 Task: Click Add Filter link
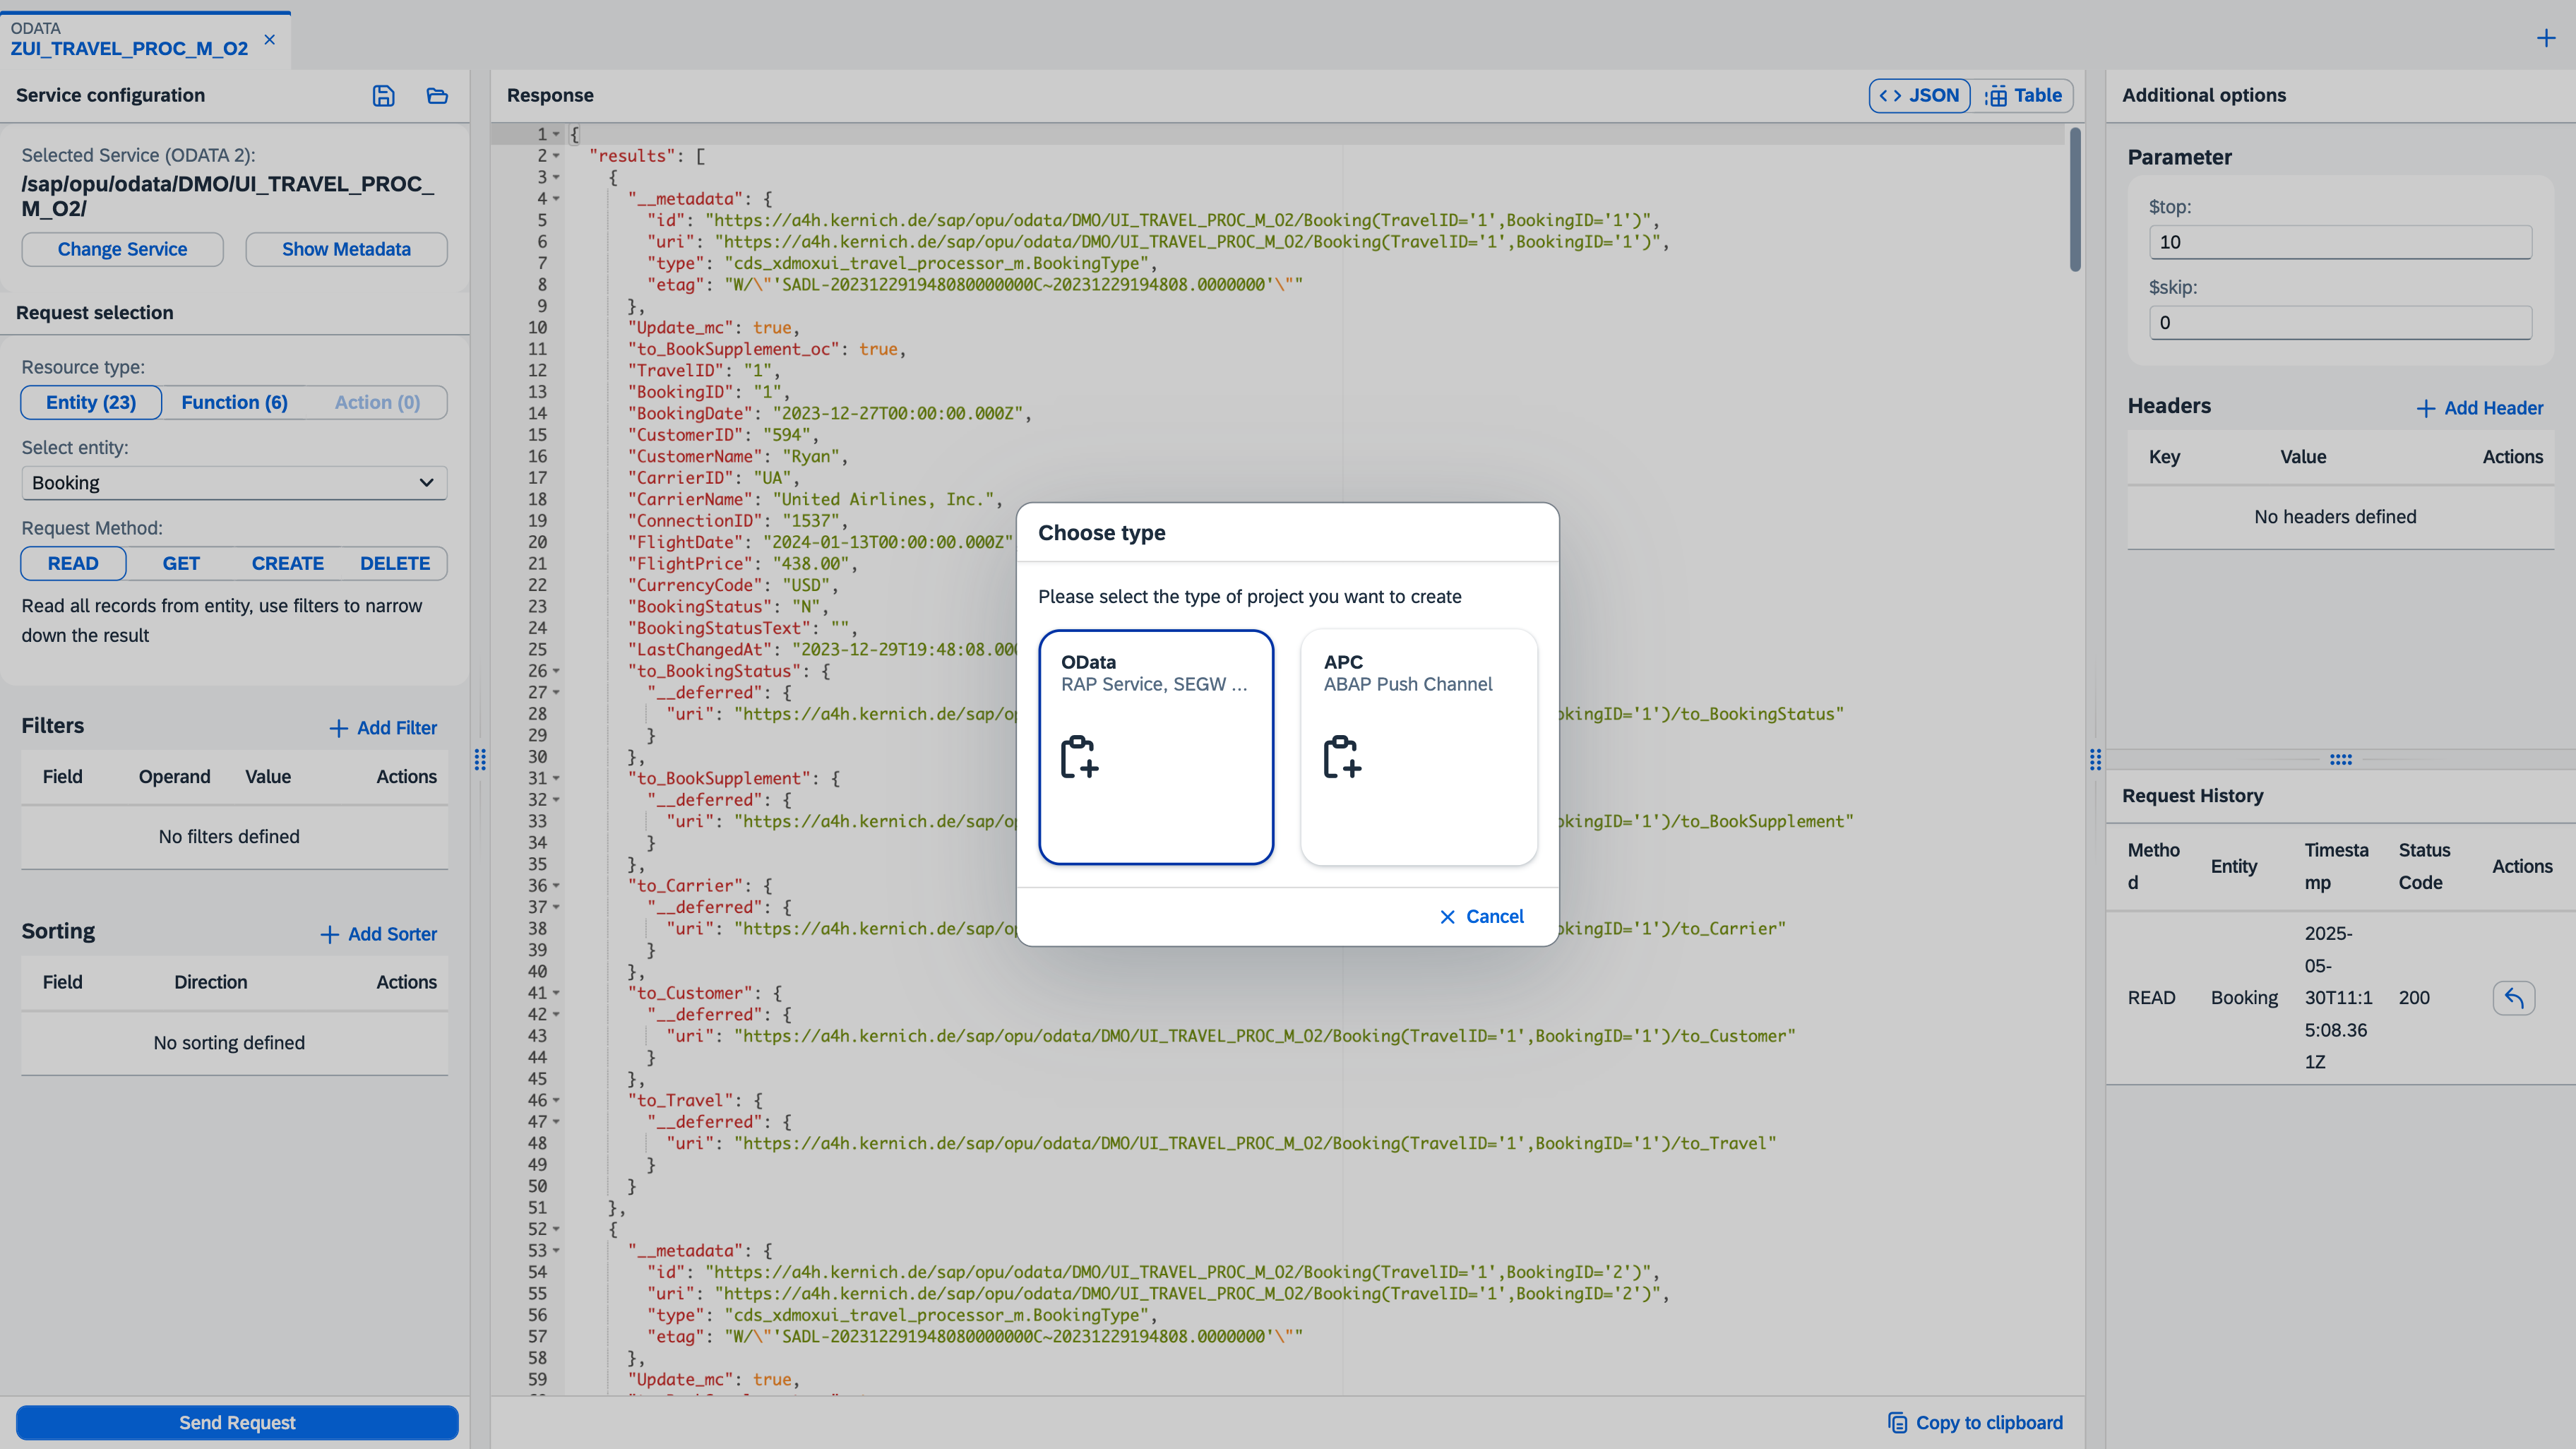384,728
